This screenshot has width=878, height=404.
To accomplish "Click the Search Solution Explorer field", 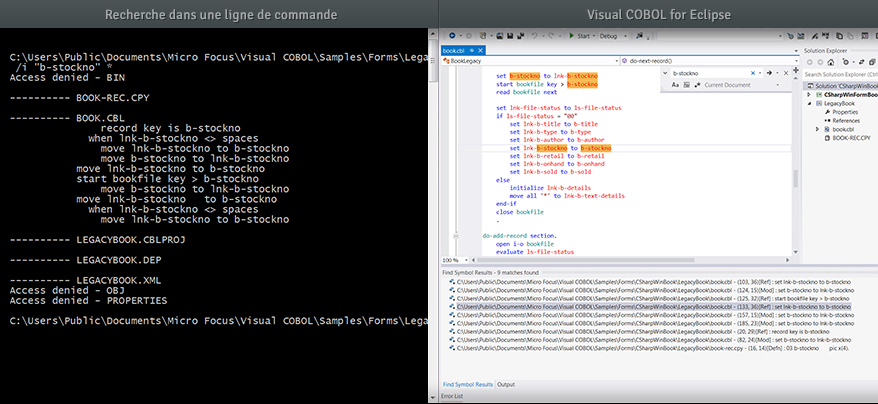I will point(838,74).
